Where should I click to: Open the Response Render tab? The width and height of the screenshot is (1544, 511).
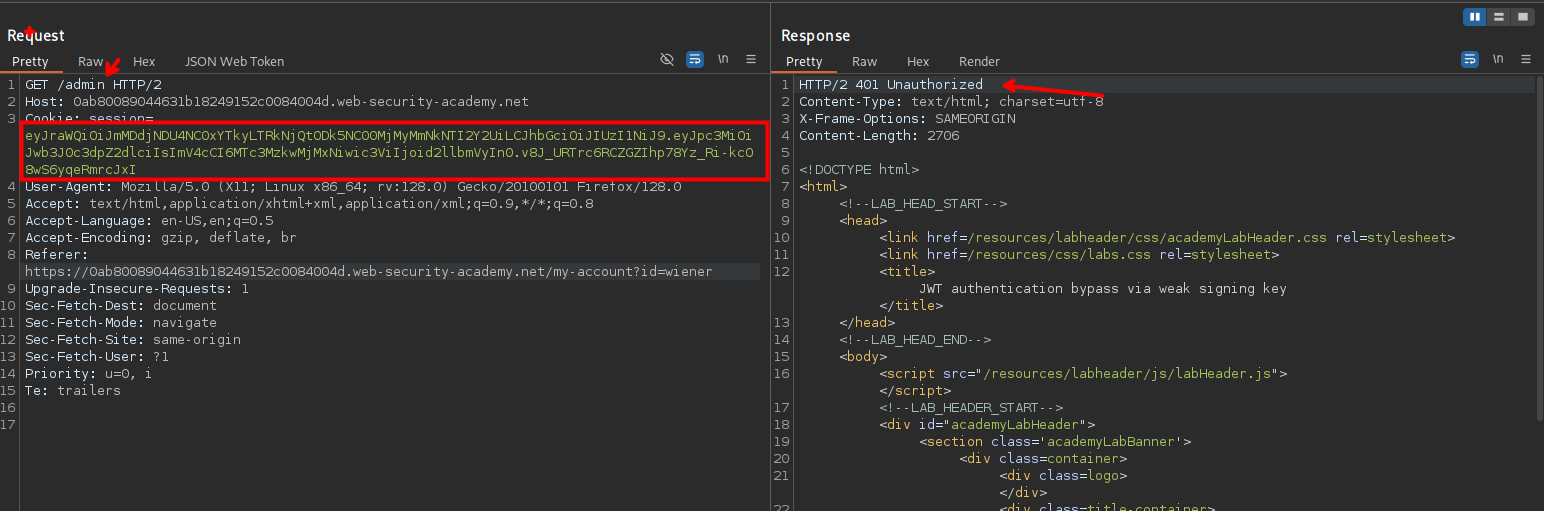click(x=979, y=62)
